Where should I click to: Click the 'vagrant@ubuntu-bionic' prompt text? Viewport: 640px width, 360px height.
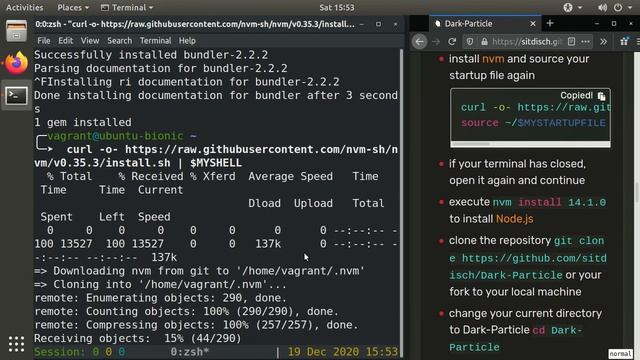115,136
